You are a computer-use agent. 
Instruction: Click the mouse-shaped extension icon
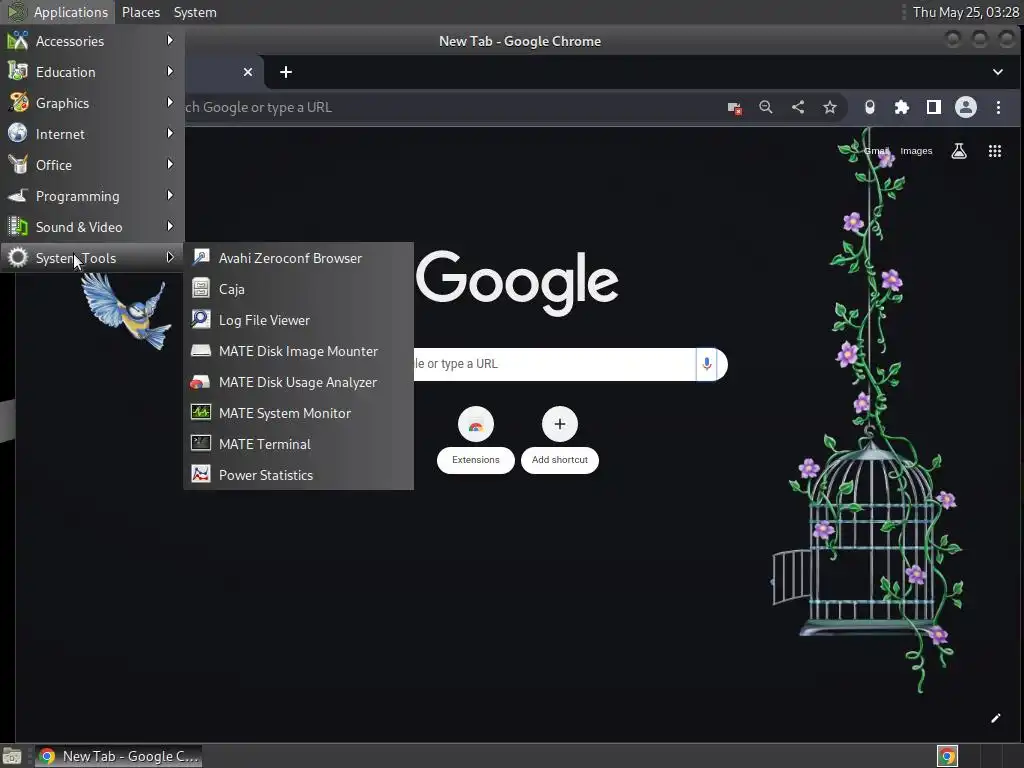tap(869, 107)
